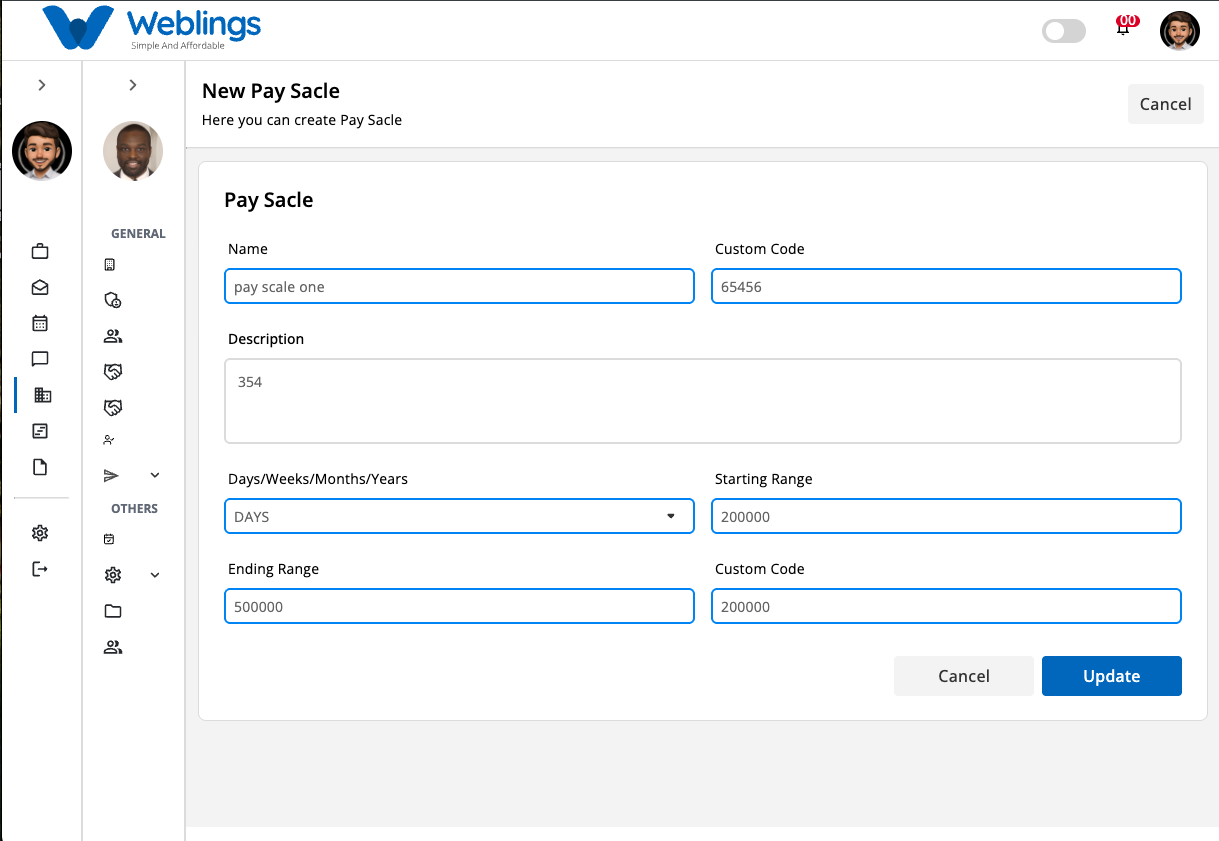The image size is (1219, 841).
Task: Click the Here you can create Pay Sacle subtitle
Action: (x=302, y=120)
